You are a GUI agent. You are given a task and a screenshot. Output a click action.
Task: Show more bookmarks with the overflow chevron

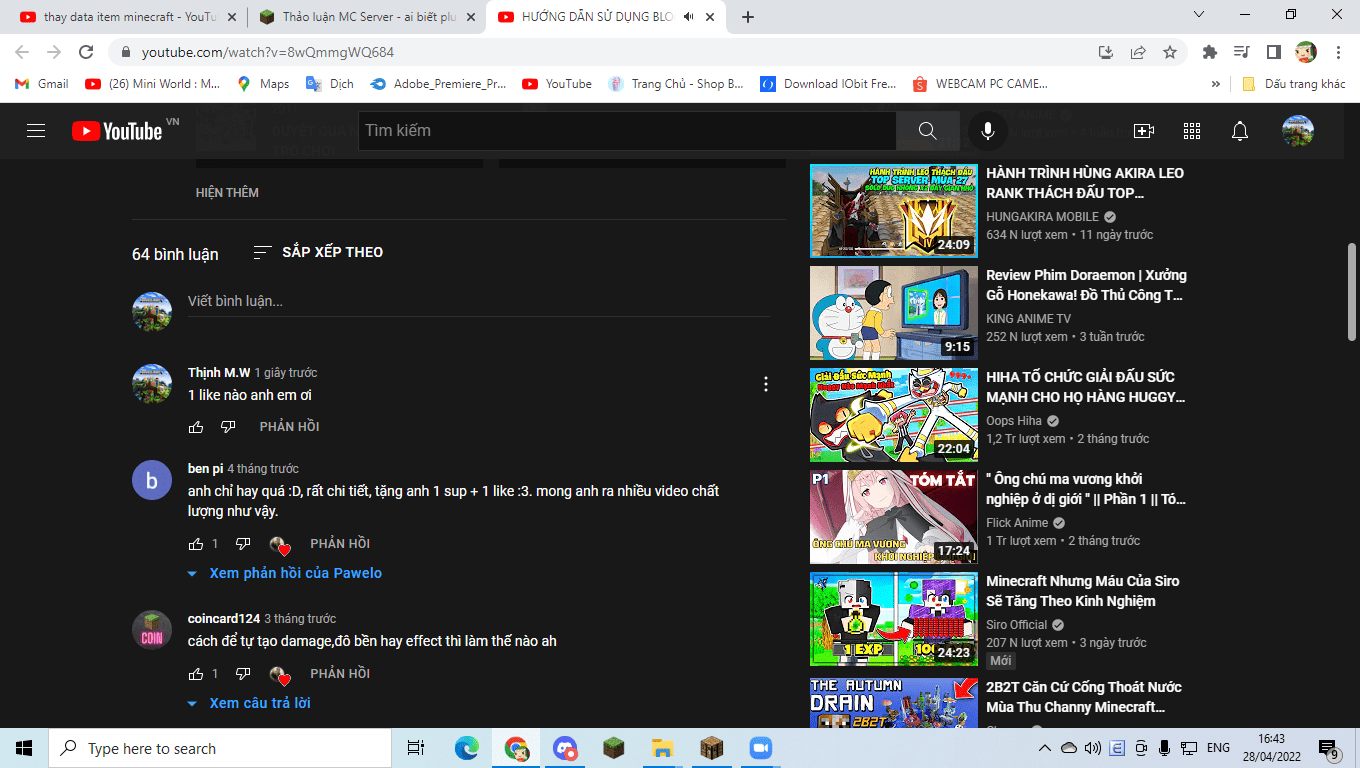[1216, 84]
